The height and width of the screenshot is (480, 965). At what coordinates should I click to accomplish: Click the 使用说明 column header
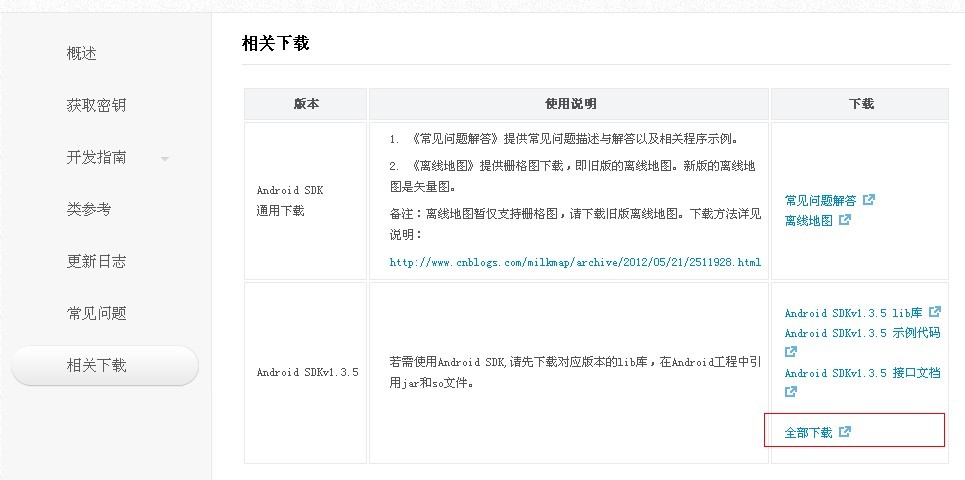(569, 104)
